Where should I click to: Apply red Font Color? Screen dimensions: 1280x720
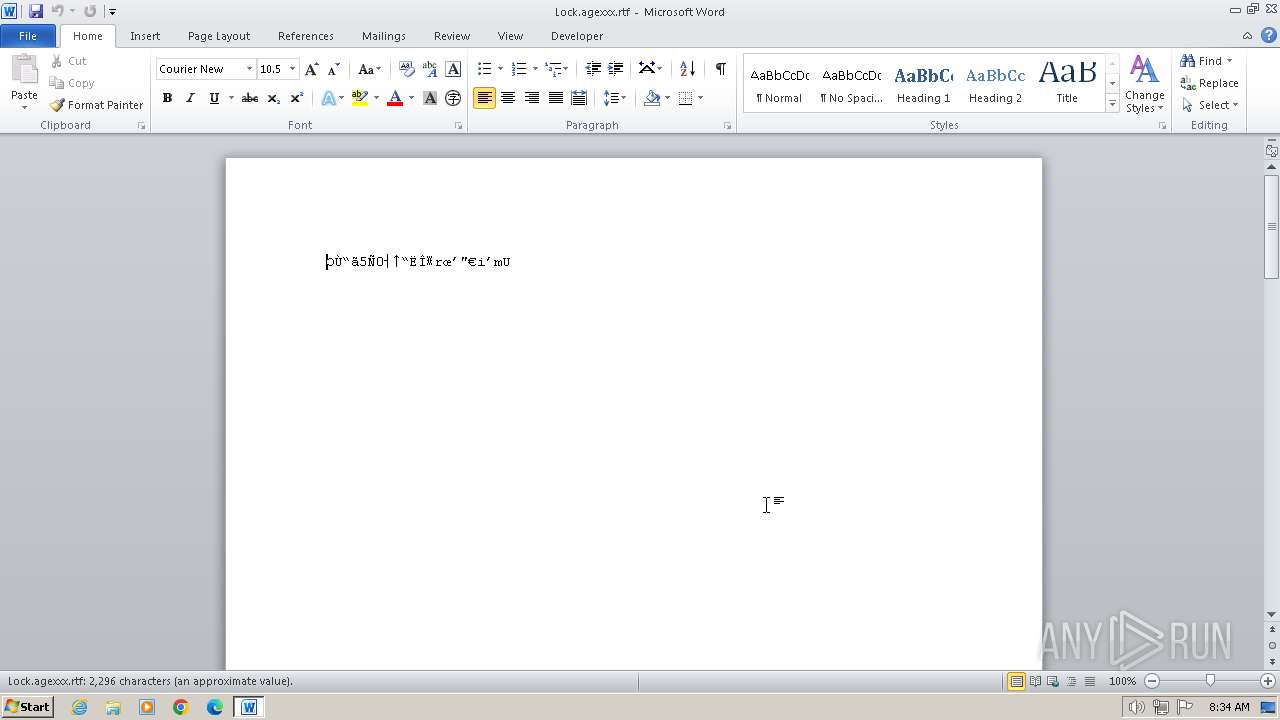point(395,98)
